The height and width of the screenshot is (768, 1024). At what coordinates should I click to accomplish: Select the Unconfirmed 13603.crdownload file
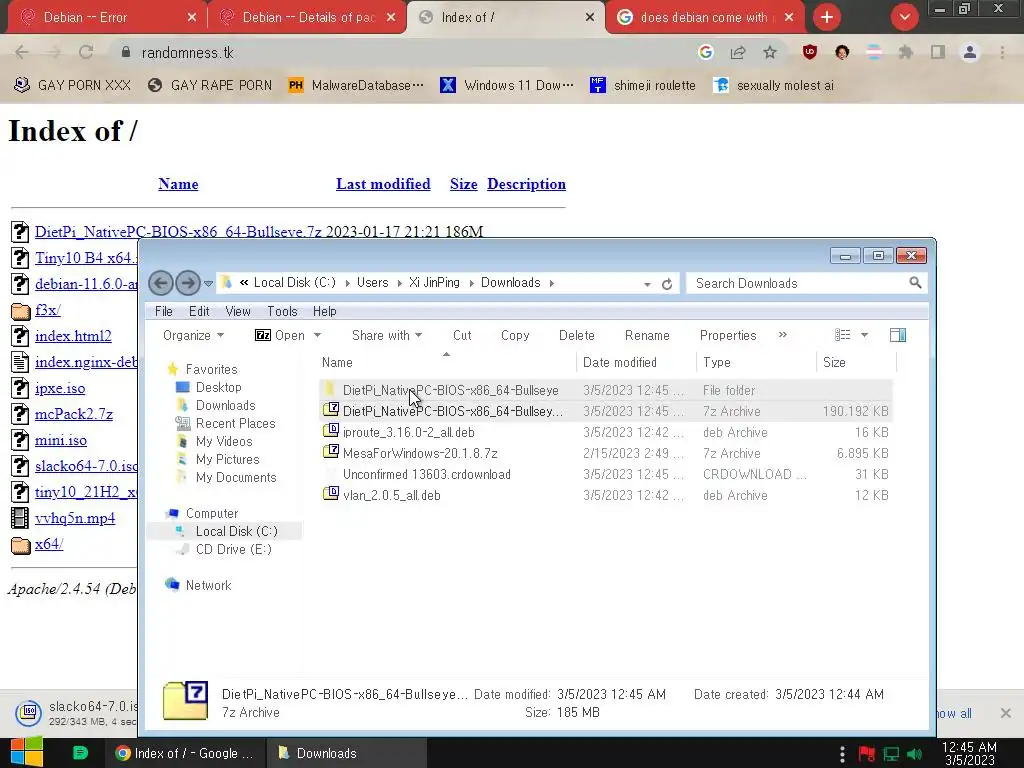point(606,474)
